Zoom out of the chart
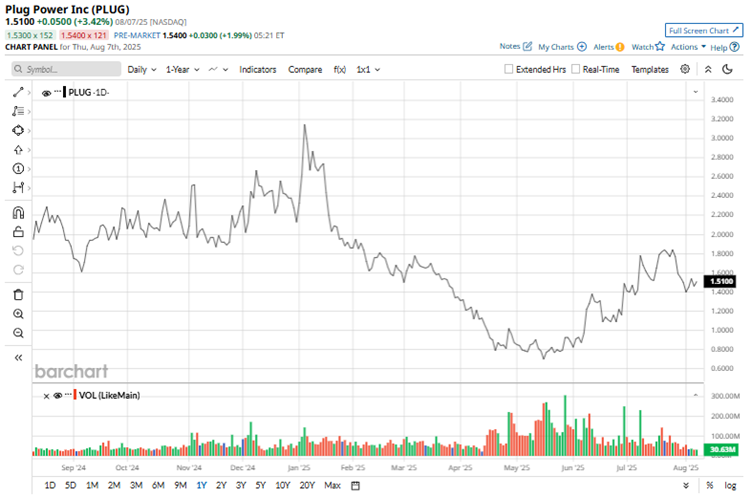The height and width of the screenshot is (498, 752). (18, 333)
